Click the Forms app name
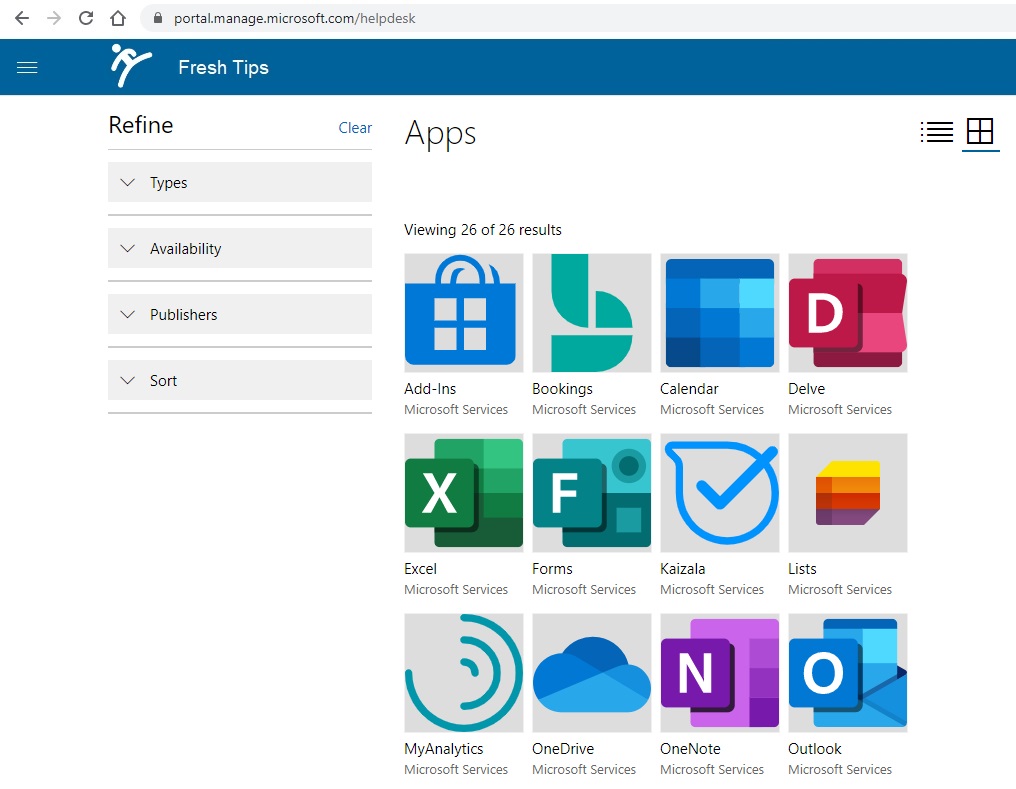 click(x=552, y=569)
